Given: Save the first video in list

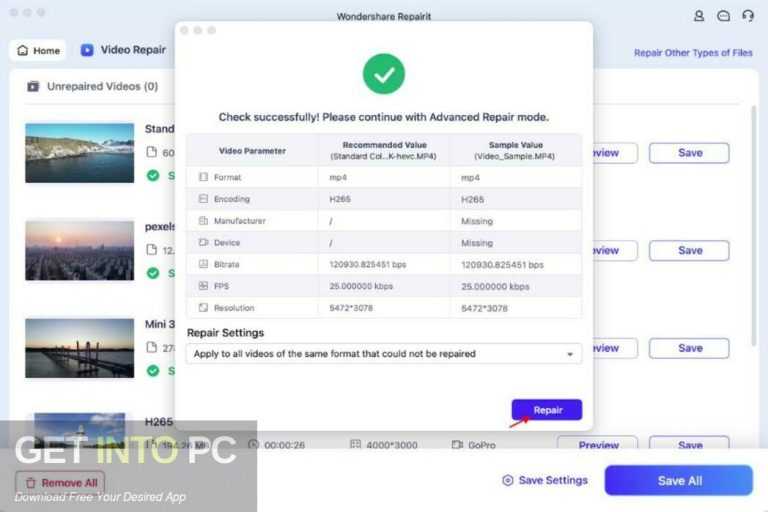Looking at the screenshot, I should click(x=689, y=153).
